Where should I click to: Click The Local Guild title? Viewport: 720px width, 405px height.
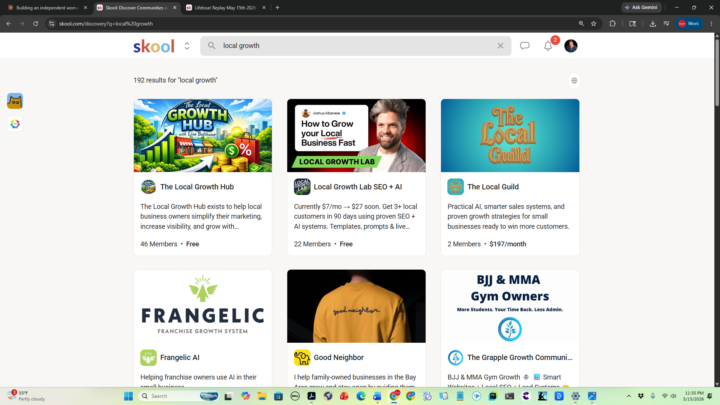click(x=493, y=187)
